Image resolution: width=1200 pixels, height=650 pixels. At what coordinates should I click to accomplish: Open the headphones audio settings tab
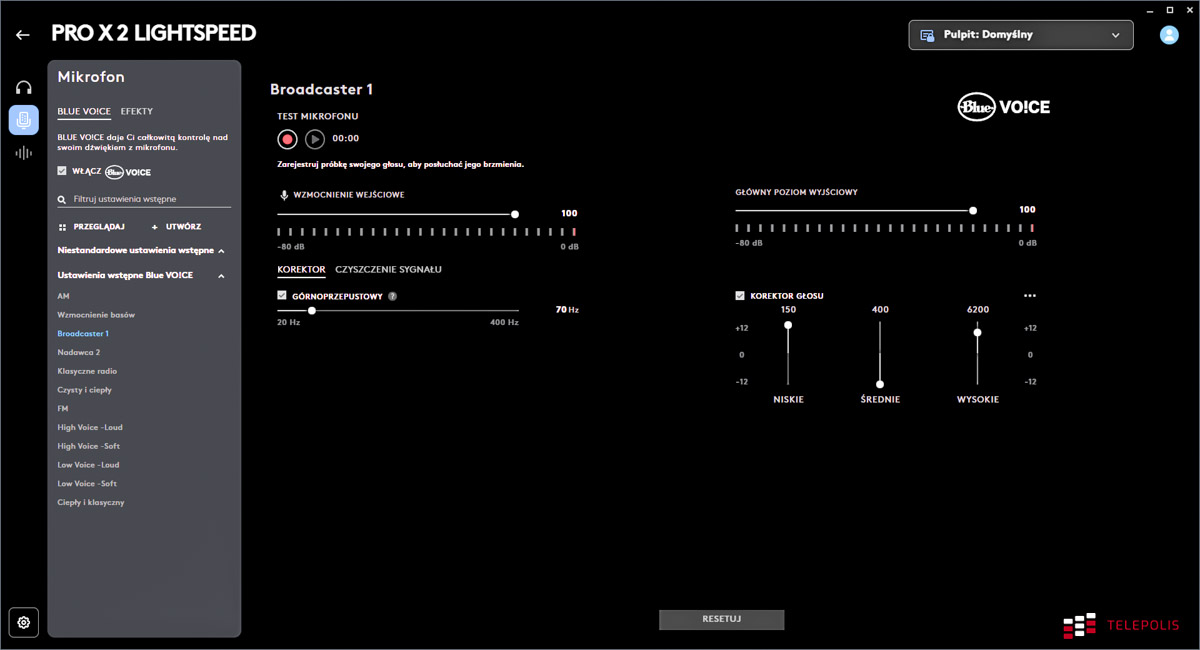24,87
